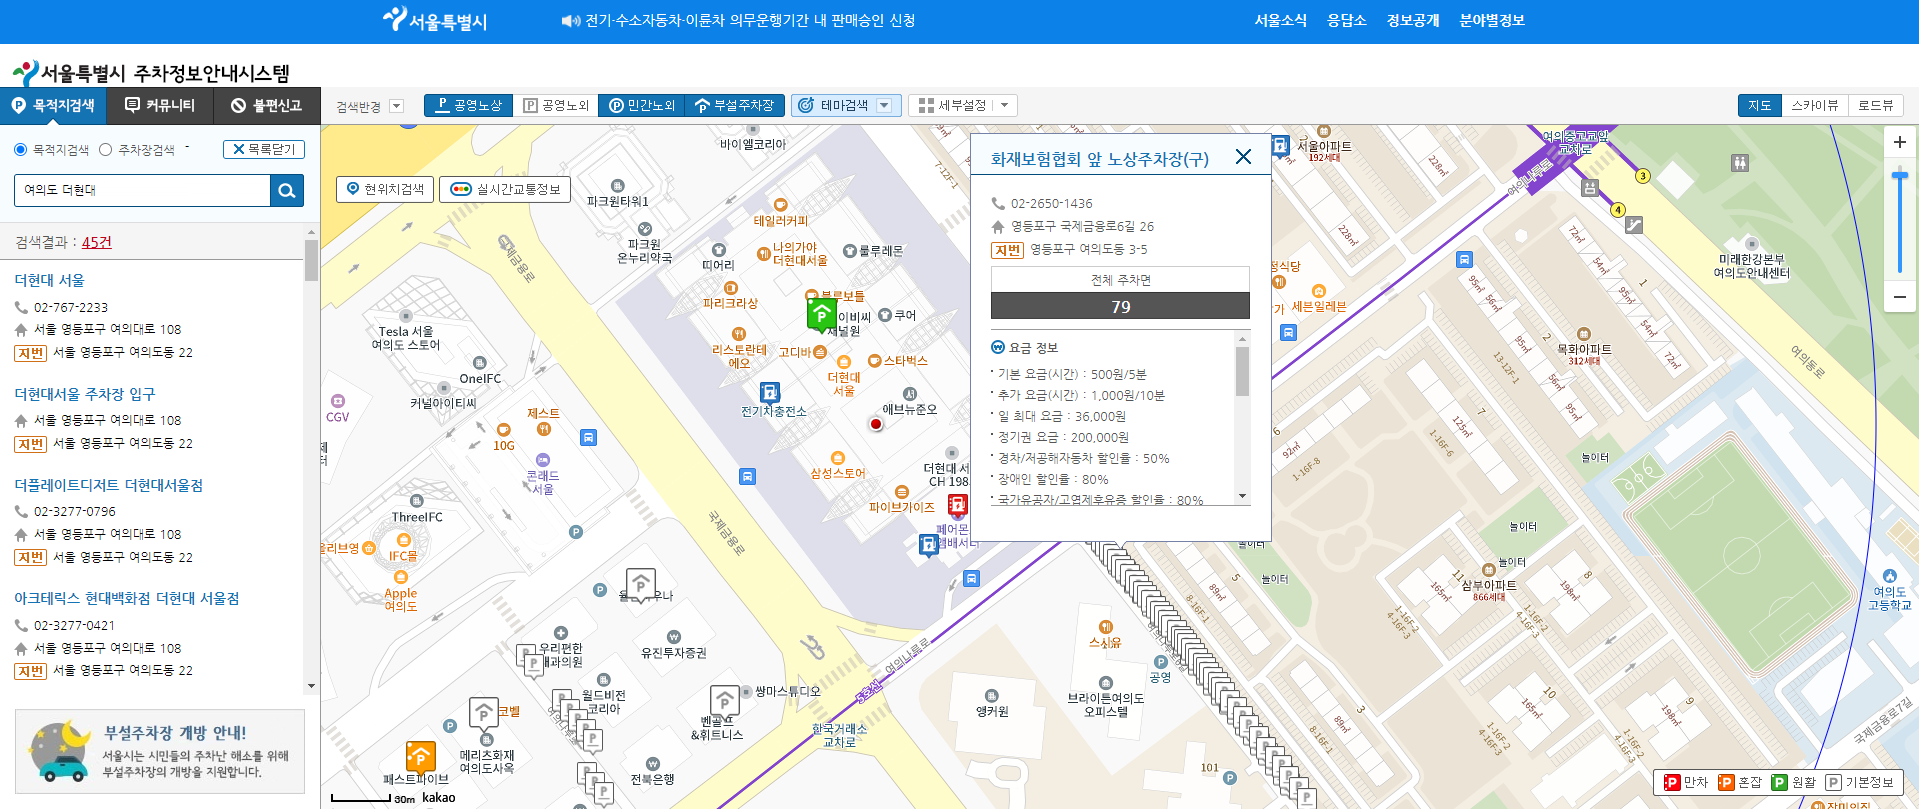Toggle the 공영노상 parking filter

[468, 105]
